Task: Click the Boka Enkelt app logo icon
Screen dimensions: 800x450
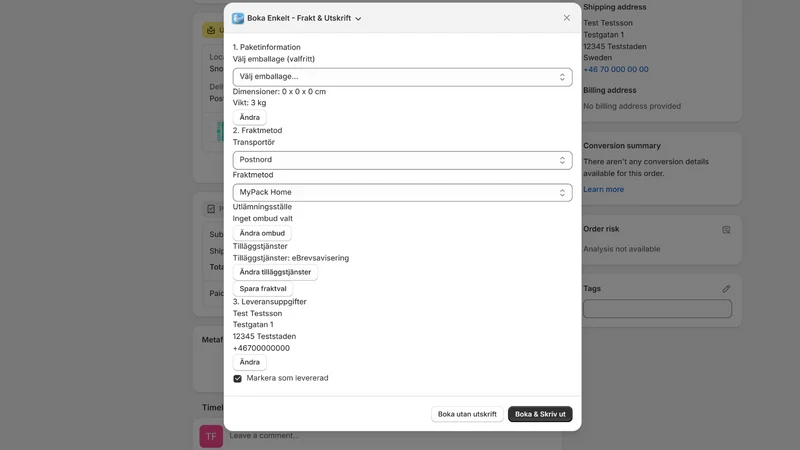Action: (x=238, y=18)
